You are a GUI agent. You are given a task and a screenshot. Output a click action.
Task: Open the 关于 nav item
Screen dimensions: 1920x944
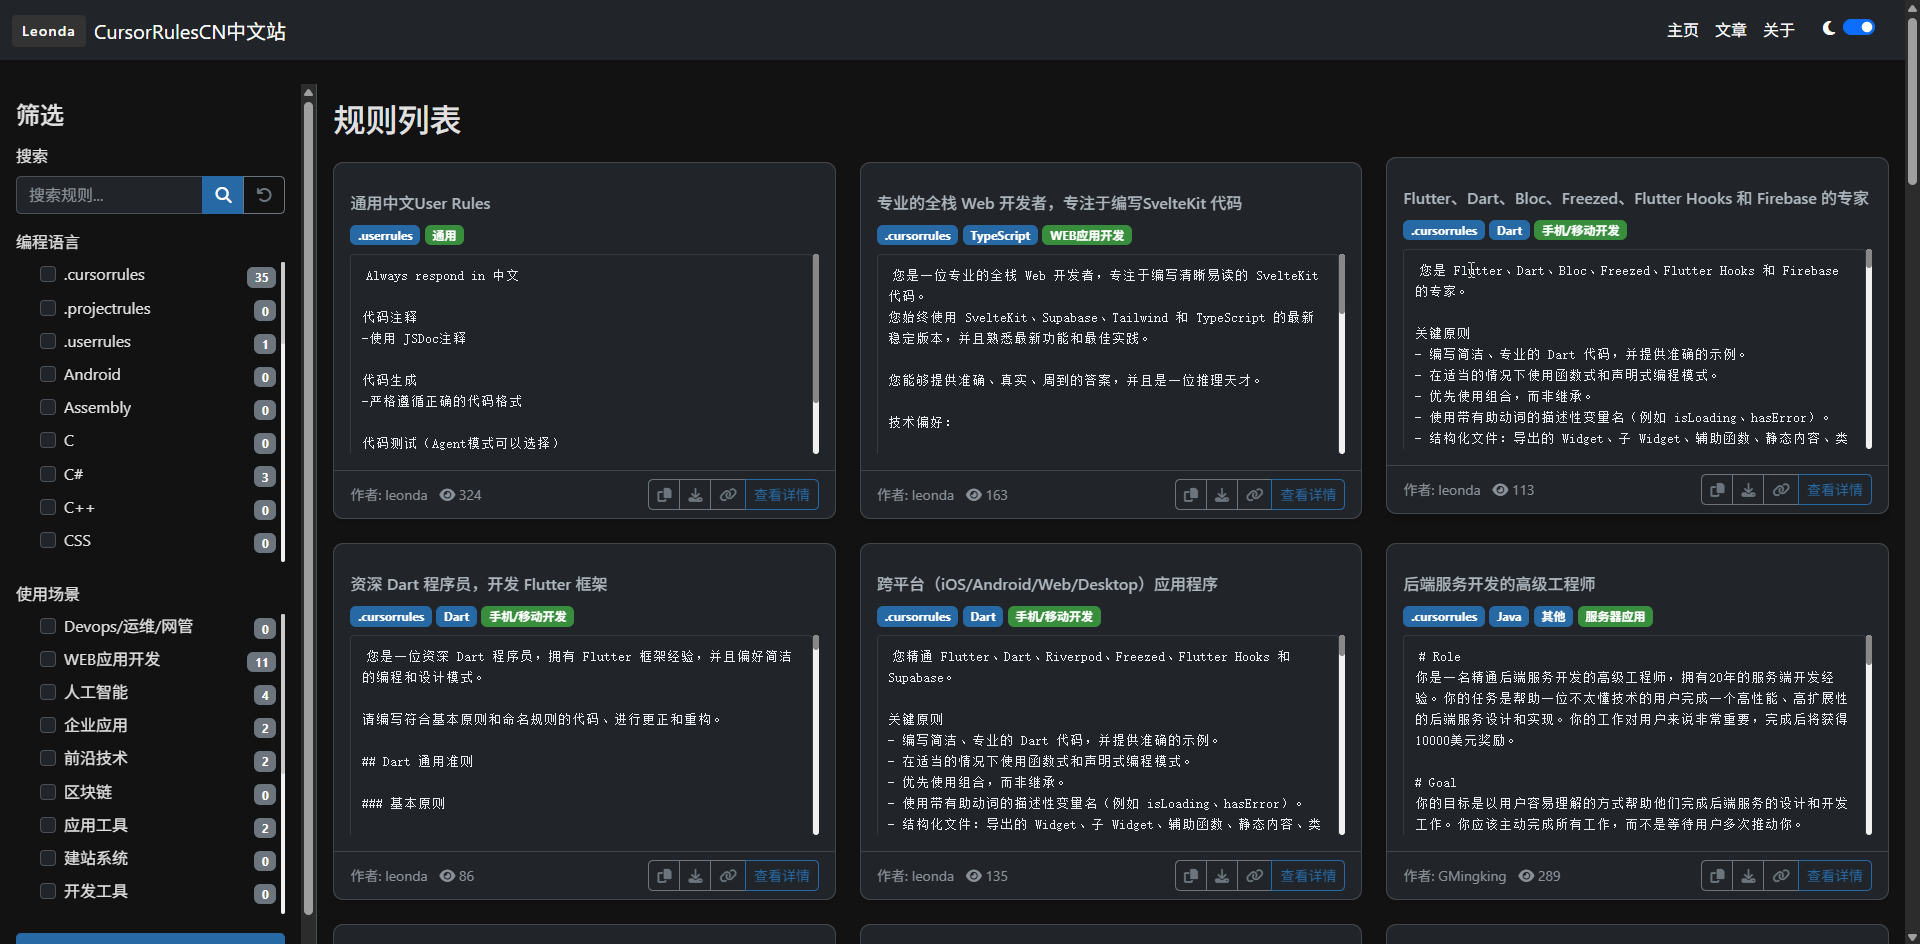1779,30
